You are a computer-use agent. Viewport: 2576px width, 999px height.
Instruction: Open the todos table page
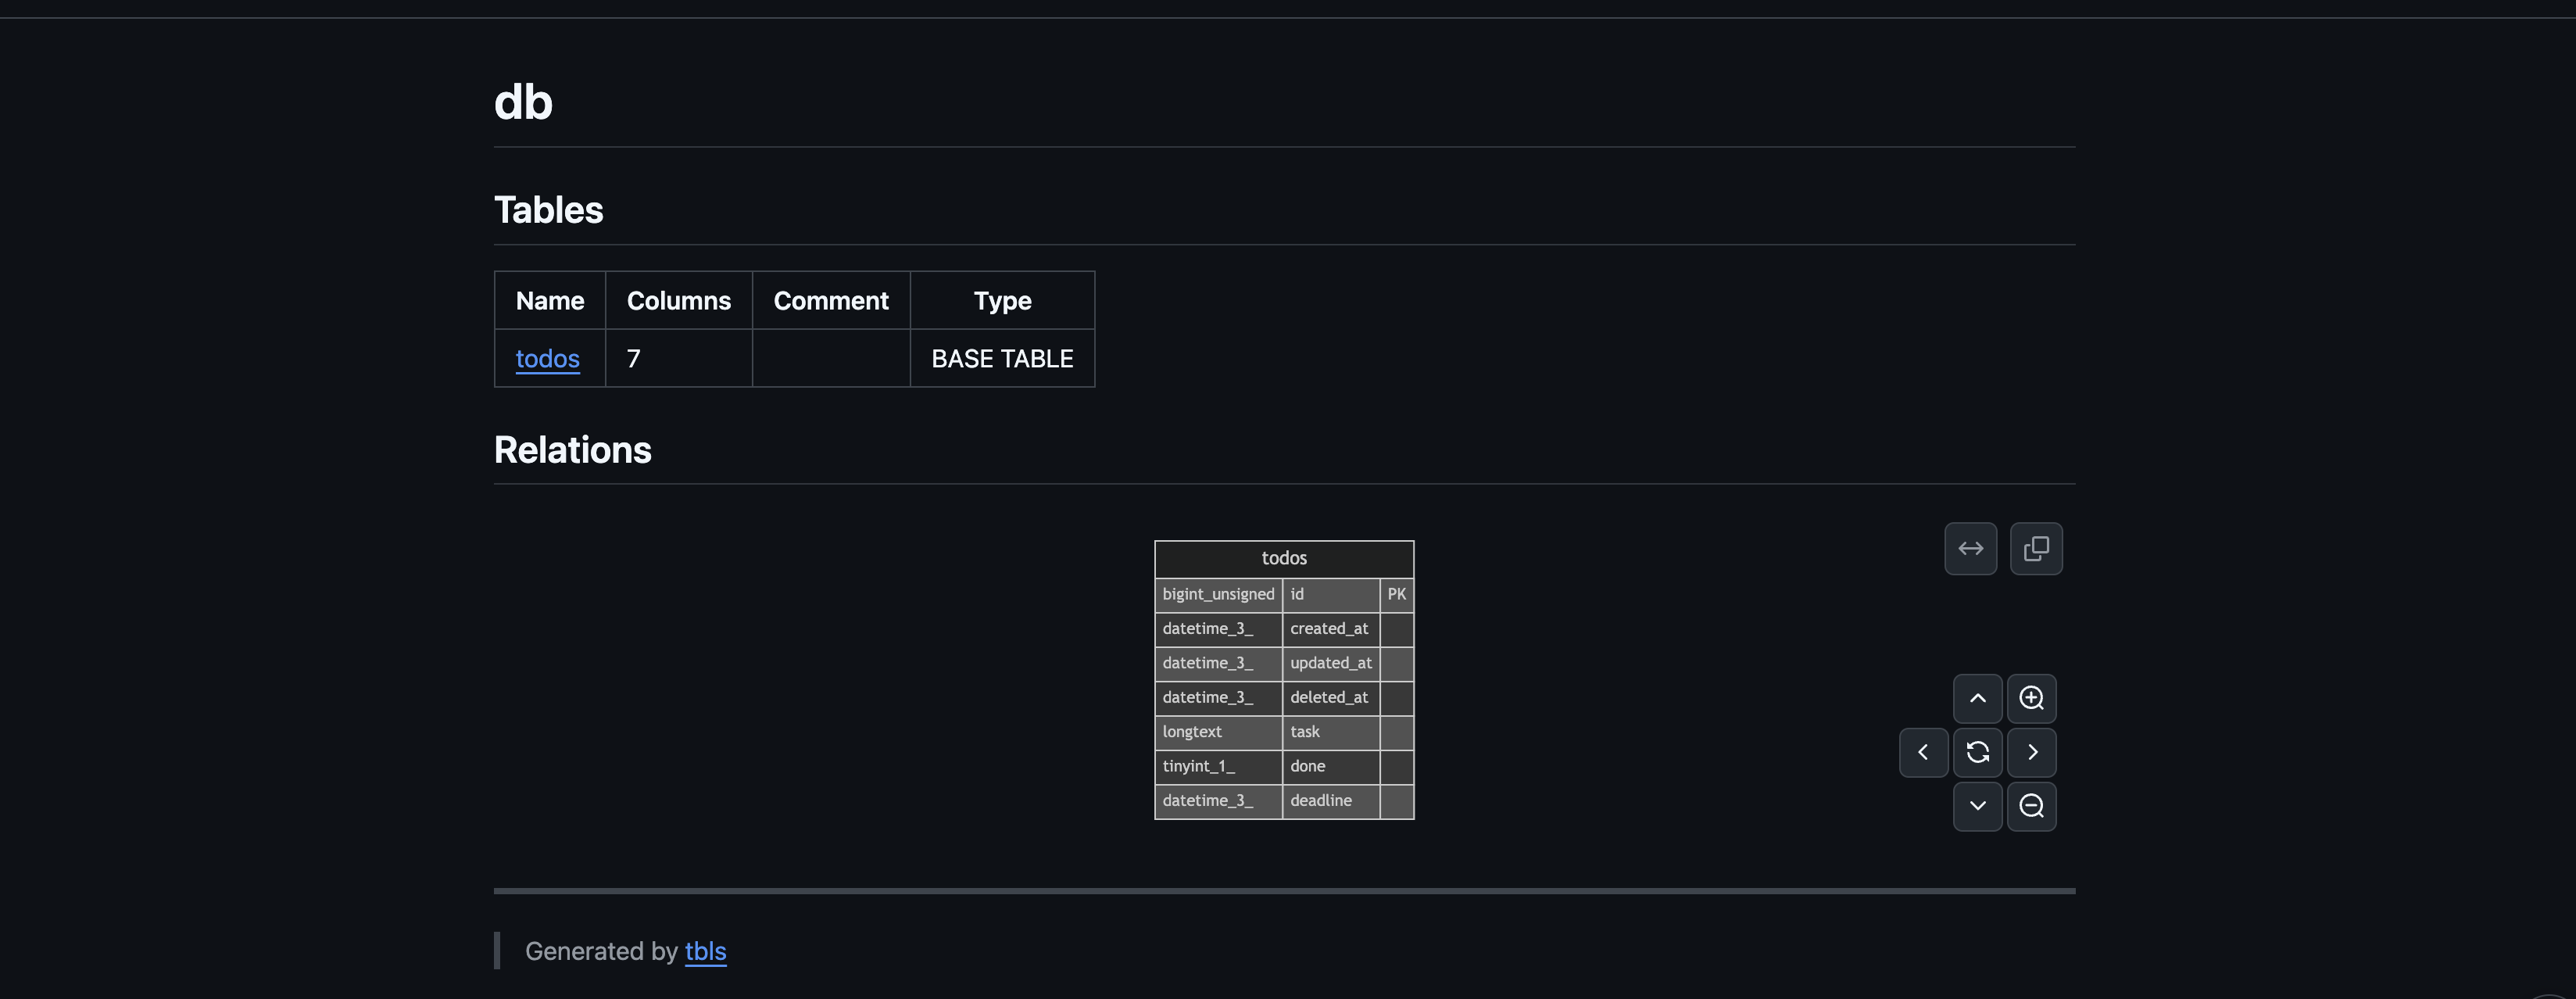pos(547,358)
